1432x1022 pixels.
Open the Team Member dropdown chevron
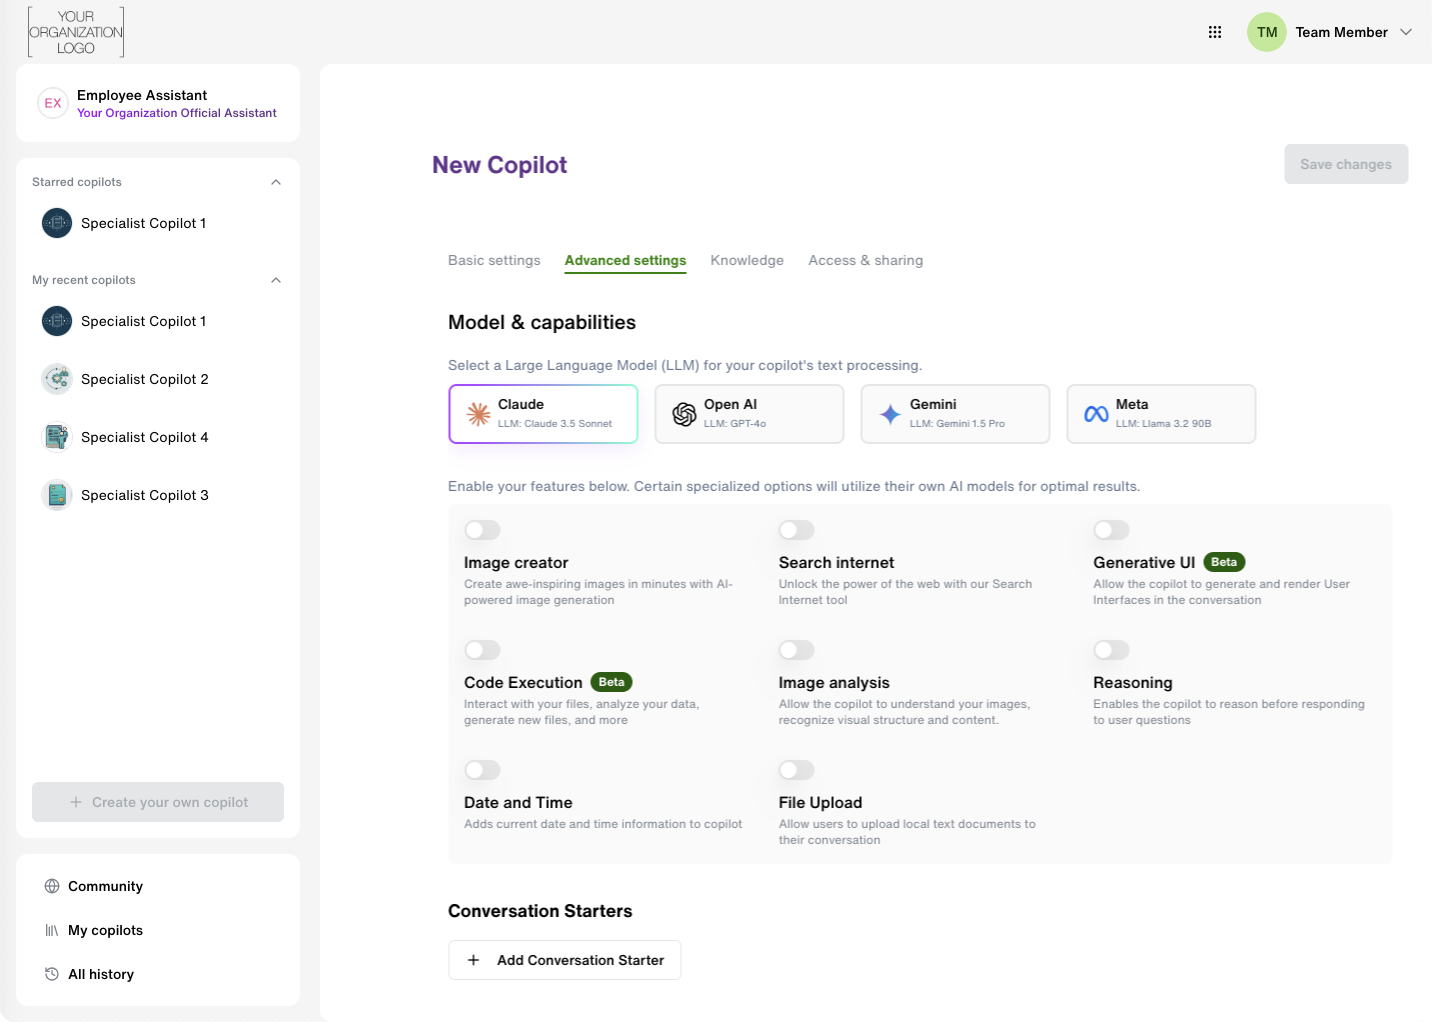point(1406,32)
